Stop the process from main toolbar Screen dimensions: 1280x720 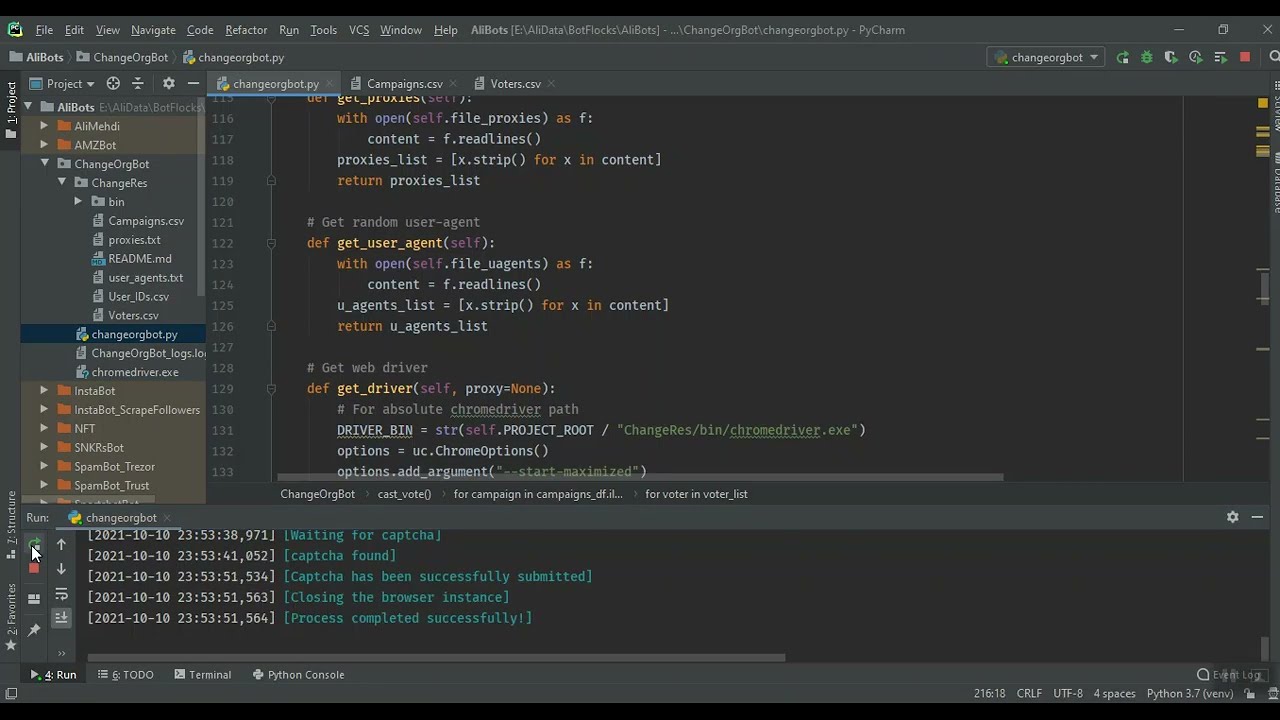(x=1245, y=57)
